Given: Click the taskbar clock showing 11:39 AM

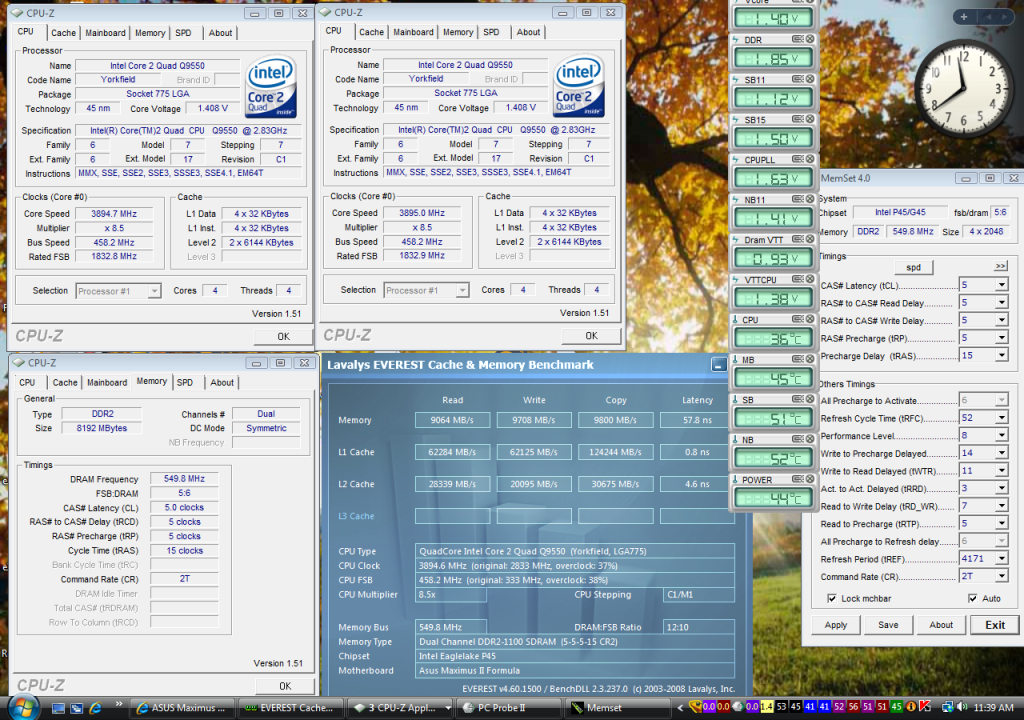Looking at the screenshot, I should point(993,707).
